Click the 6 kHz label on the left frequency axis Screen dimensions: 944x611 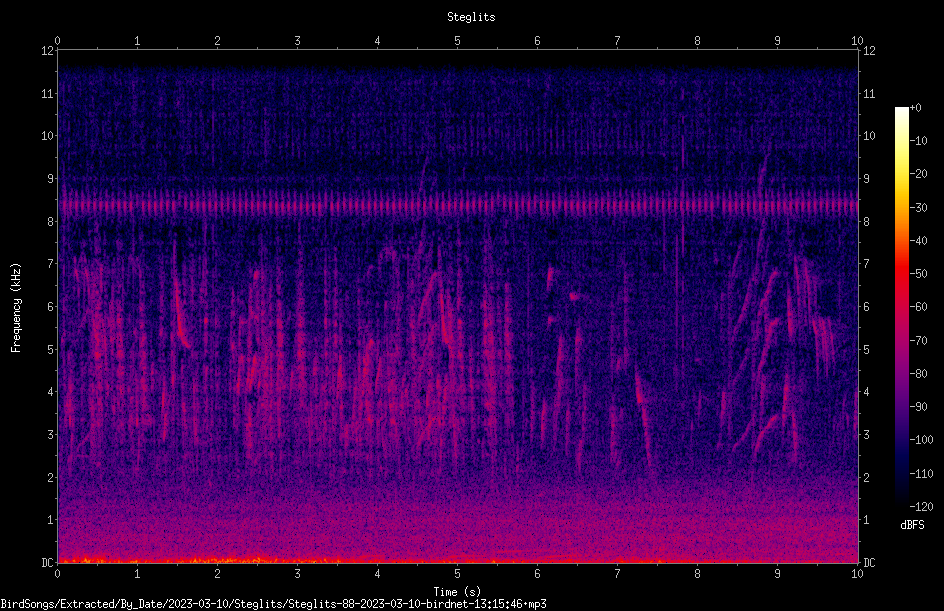coord(51,306)
